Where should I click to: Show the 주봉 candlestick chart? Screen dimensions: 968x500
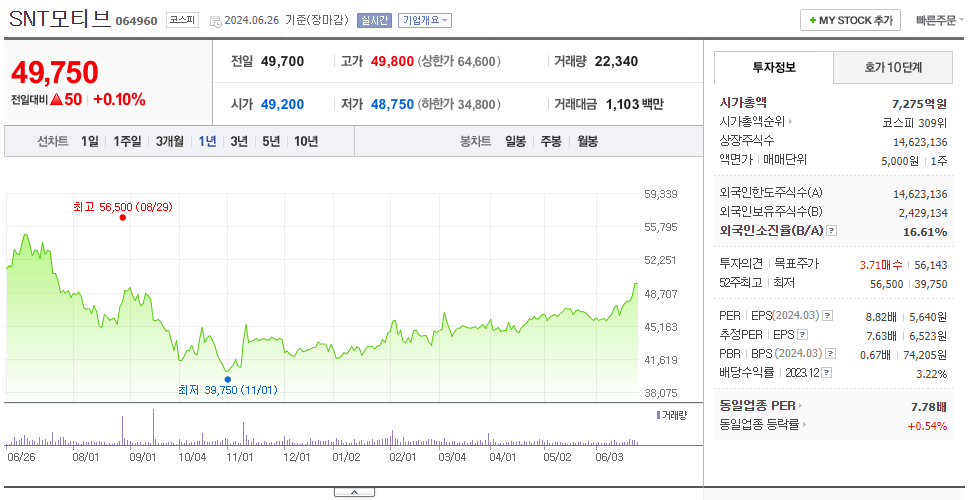pyautogui.click(x=551, y=141)
